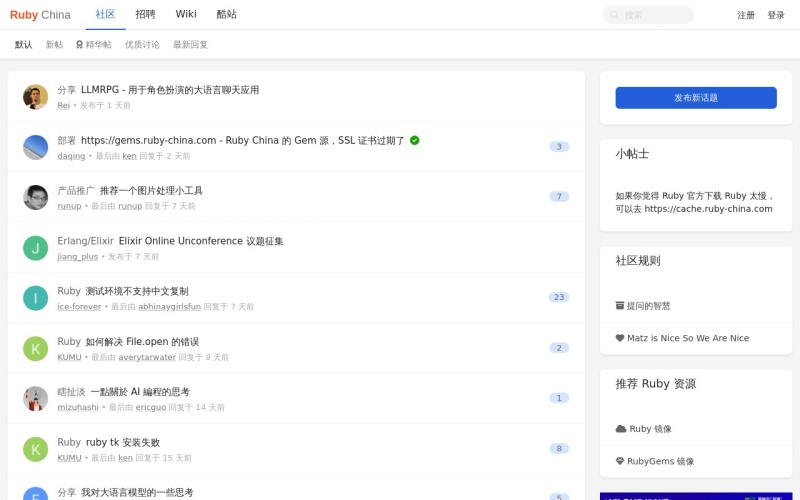Click the 瞎扯淡 node label
800x500 pixels.
pyautogui.click(x=71, y=391)
